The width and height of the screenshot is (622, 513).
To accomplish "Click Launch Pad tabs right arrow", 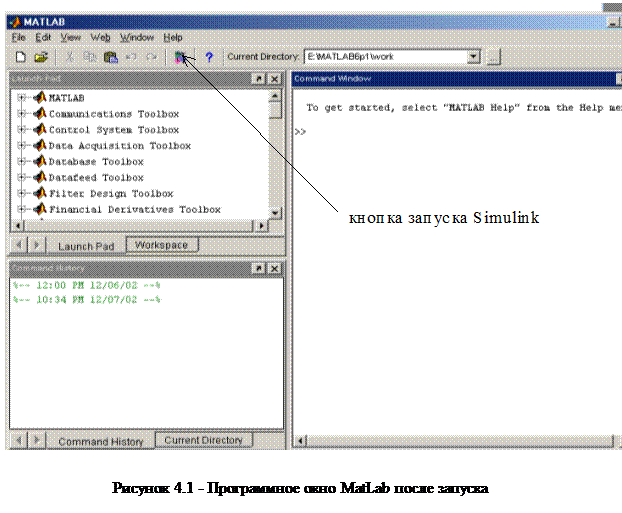I will (36, 245).
